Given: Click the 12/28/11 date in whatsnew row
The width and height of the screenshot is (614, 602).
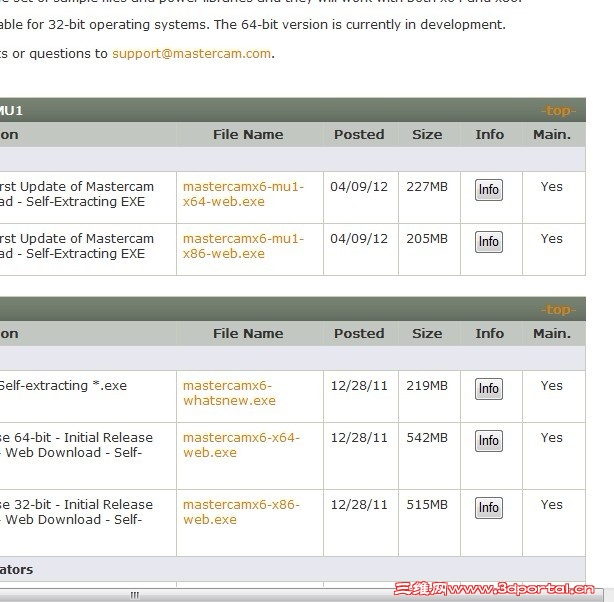Looking at the screenshot, I should click(359, 385).
